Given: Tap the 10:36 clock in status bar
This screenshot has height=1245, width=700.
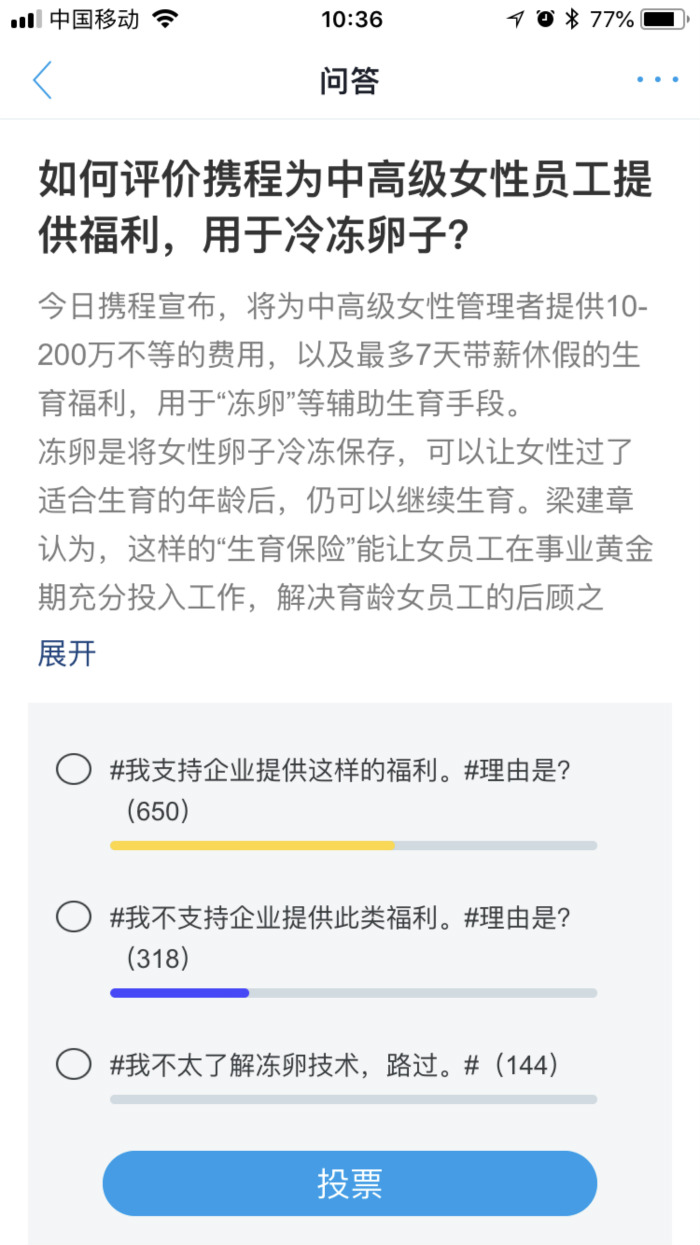Looking at the screenshot, I should [x=351, y=19].
